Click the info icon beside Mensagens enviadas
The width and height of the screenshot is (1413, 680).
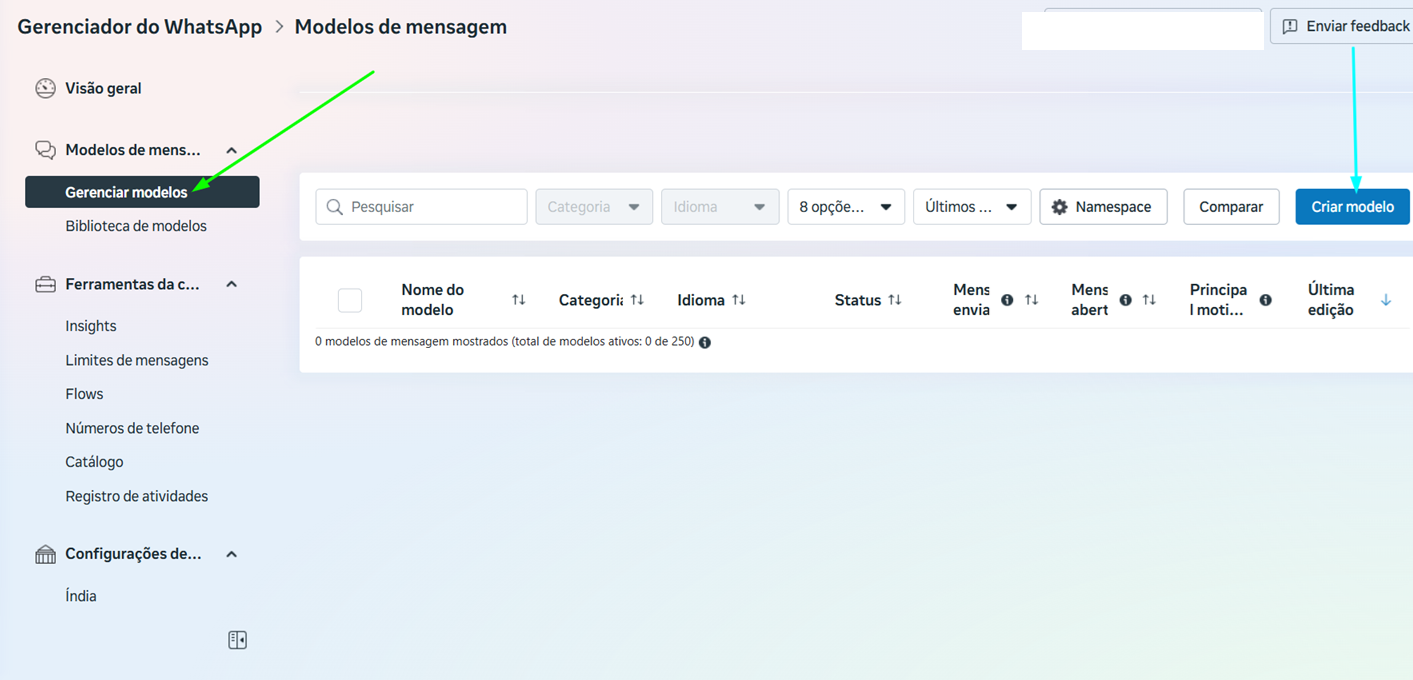pyautogui.click(x=1007, y=300)
